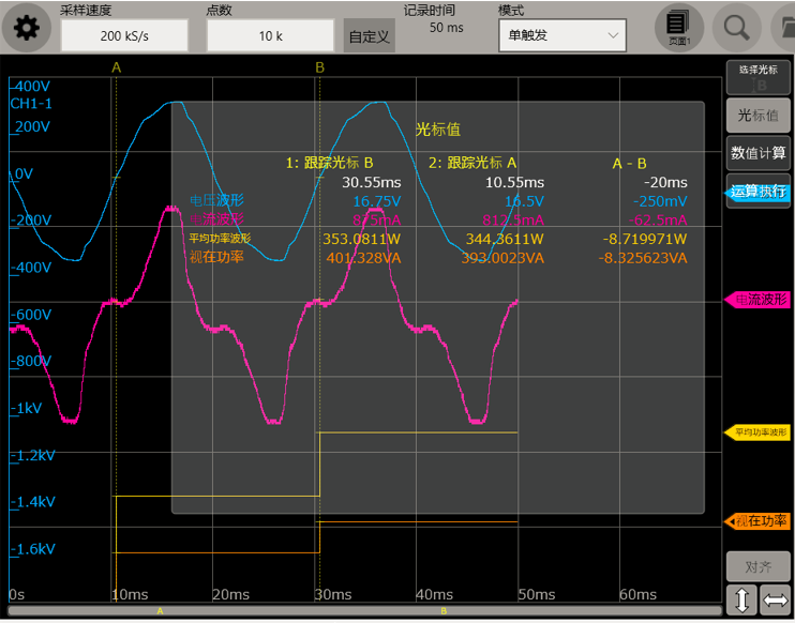Toggle the 选择光标 cursor selection button
This screenshot has width=795, height=623.
(x=757, y=77)
